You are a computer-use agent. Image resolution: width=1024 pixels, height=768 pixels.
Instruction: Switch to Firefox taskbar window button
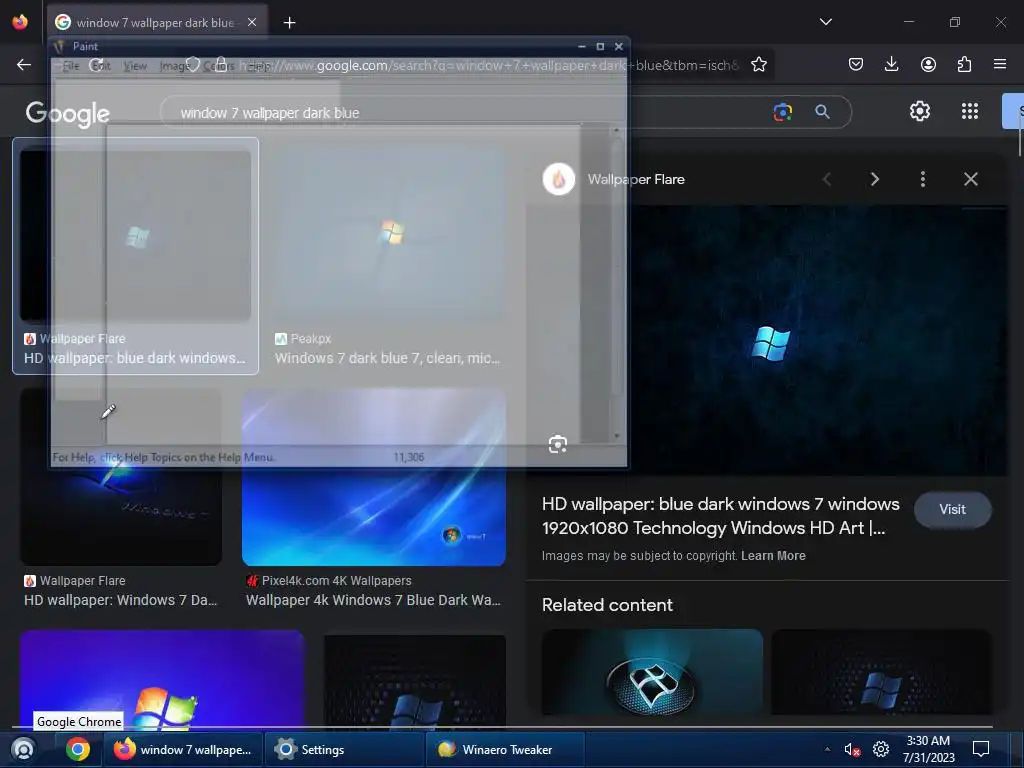point(183,750)
